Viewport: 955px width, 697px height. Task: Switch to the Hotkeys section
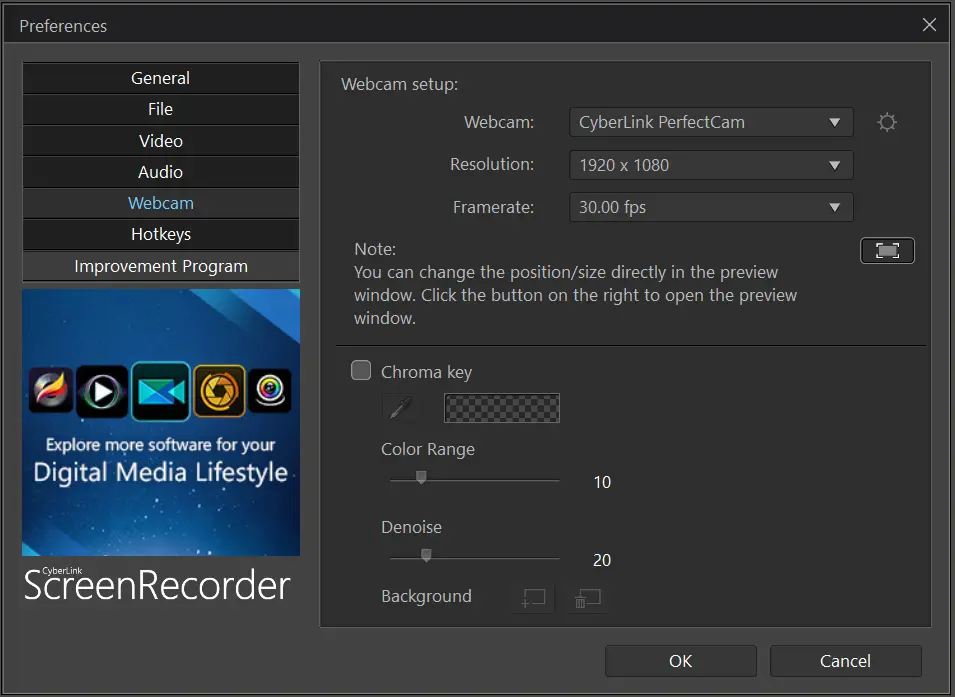click(x=160, y=234)
